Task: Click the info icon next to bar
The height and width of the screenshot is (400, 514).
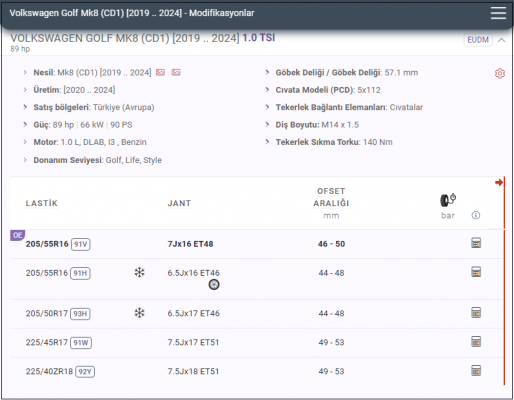Action: tap(476, 215)
